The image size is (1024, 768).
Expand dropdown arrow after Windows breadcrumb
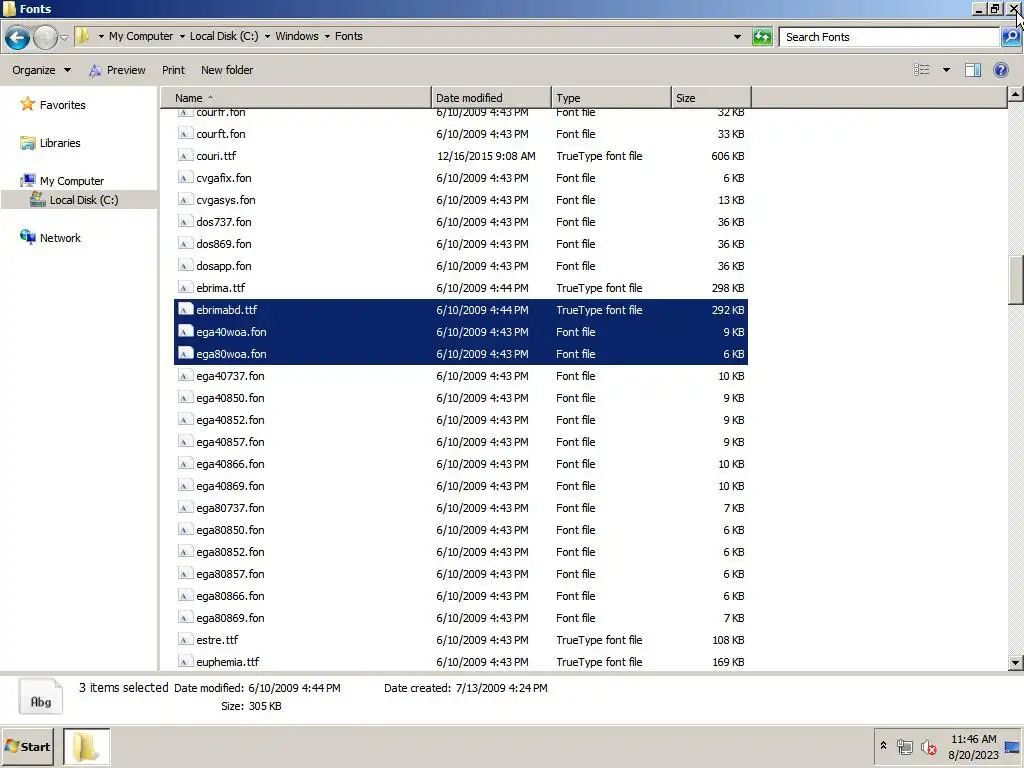[x=327, y=37]
